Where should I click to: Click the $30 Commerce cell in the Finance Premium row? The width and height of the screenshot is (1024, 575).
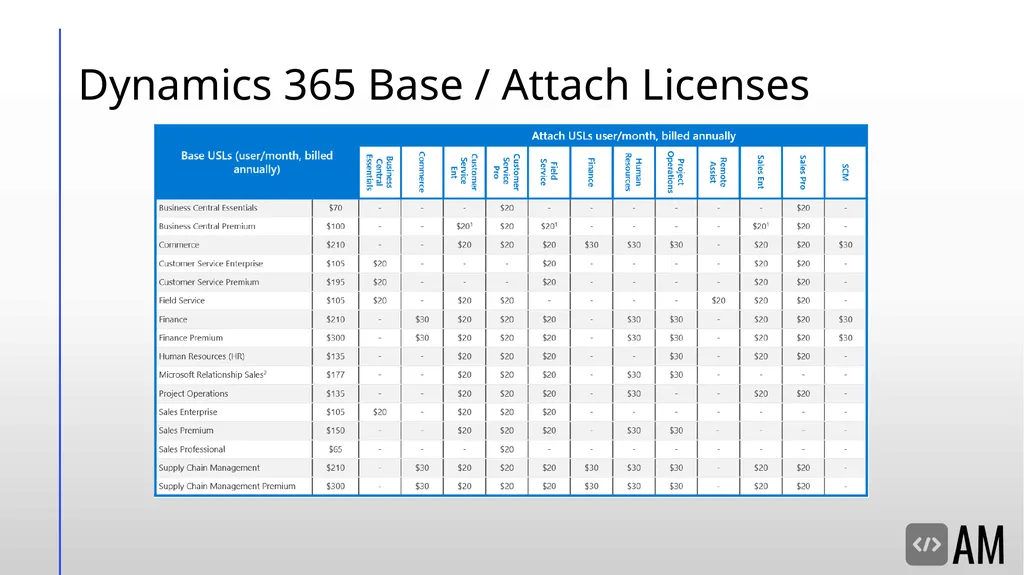click(x=422, y=338)
